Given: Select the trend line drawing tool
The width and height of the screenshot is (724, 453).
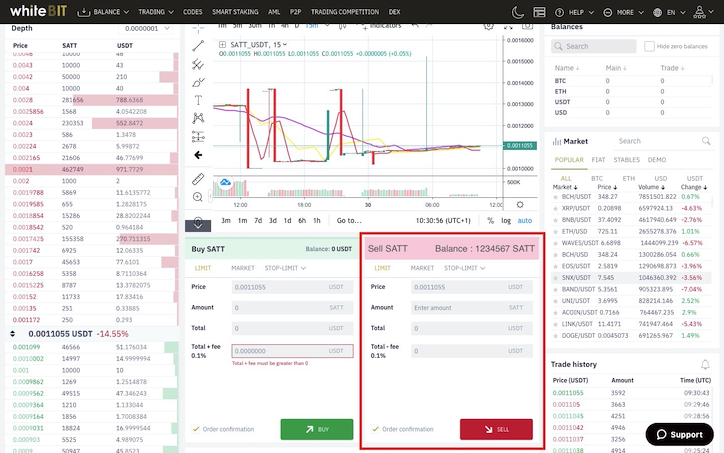Looking at the screenshot, I should (198, 46).
